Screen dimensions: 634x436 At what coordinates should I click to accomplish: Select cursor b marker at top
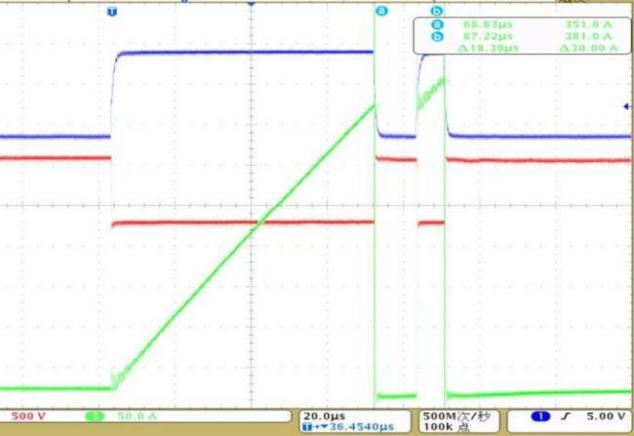(x=435, y=10)
